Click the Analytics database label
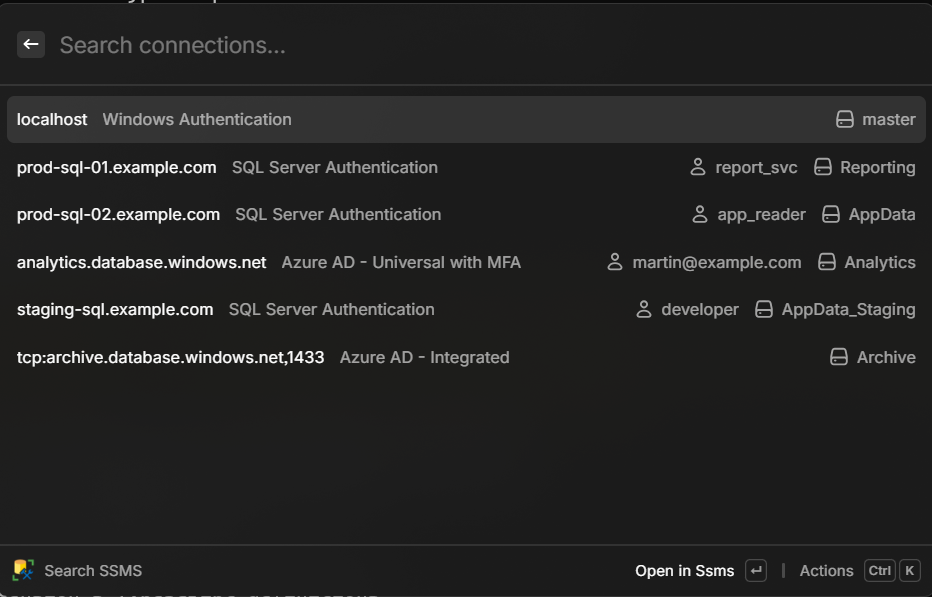This screenshot has width=932, height=597. click(880, 262)
